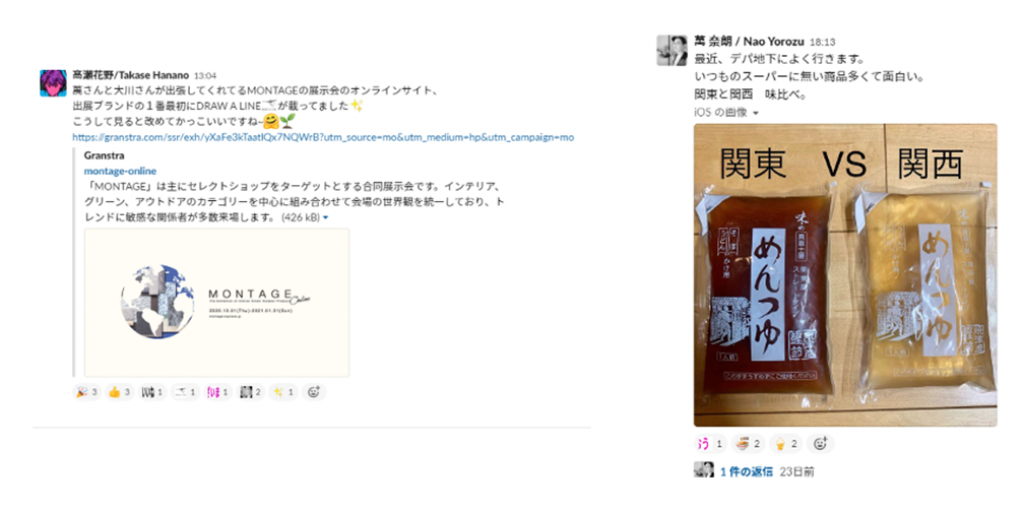Toggle the sparkles reaction on the MONTAGE post
1024x513 pixels.
(x=283, y=392)
